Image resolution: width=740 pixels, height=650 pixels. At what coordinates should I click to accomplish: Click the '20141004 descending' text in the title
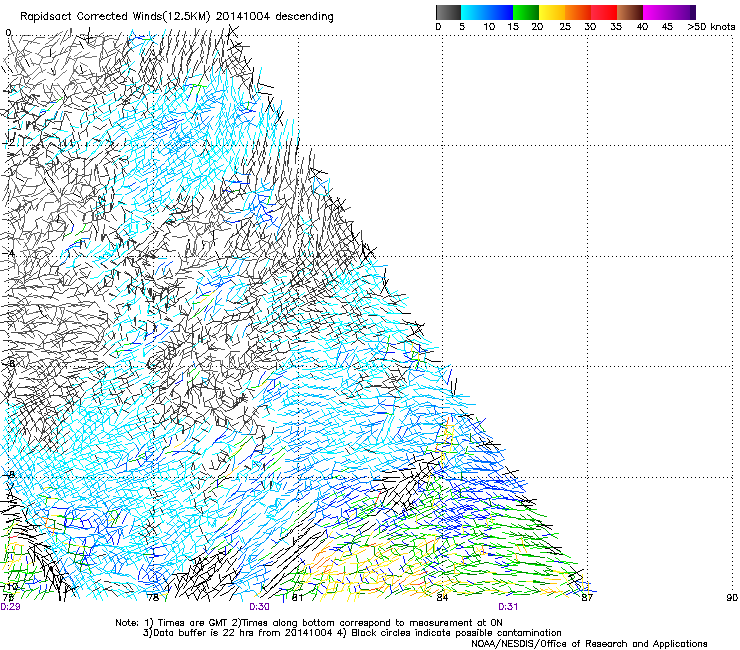point(275,17)
